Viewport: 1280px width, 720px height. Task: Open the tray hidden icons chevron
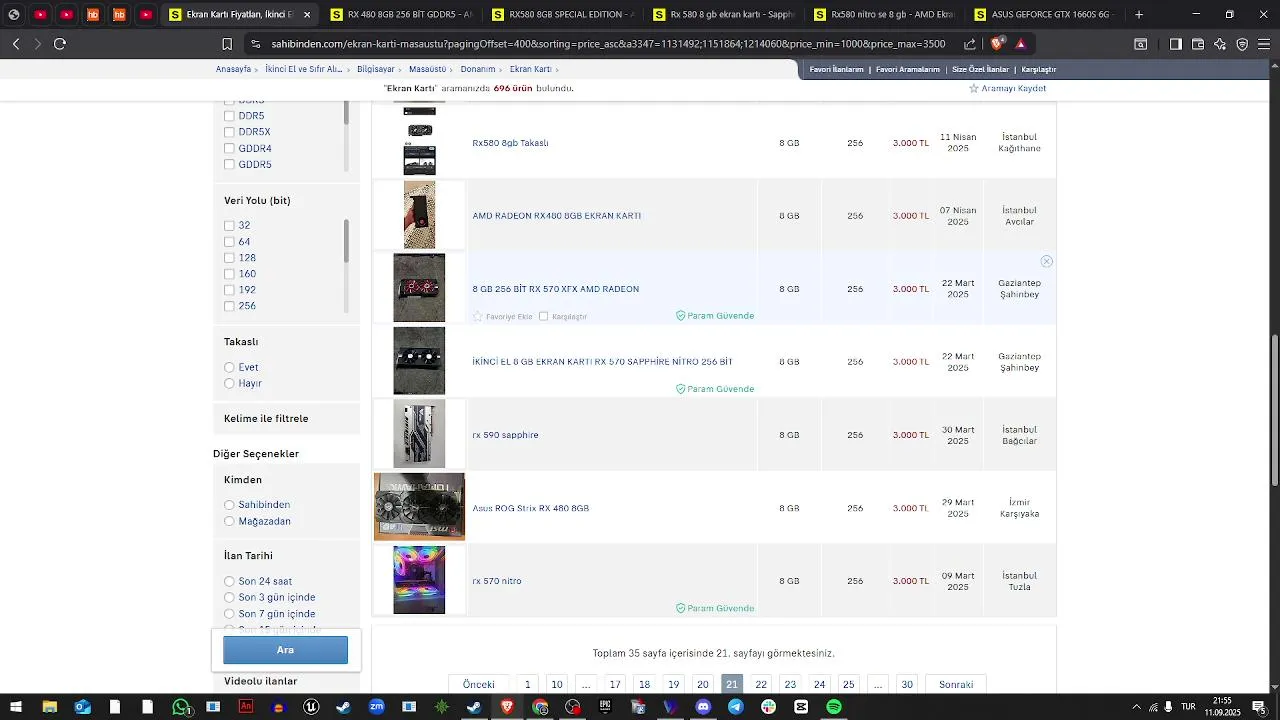(1136, 707)
